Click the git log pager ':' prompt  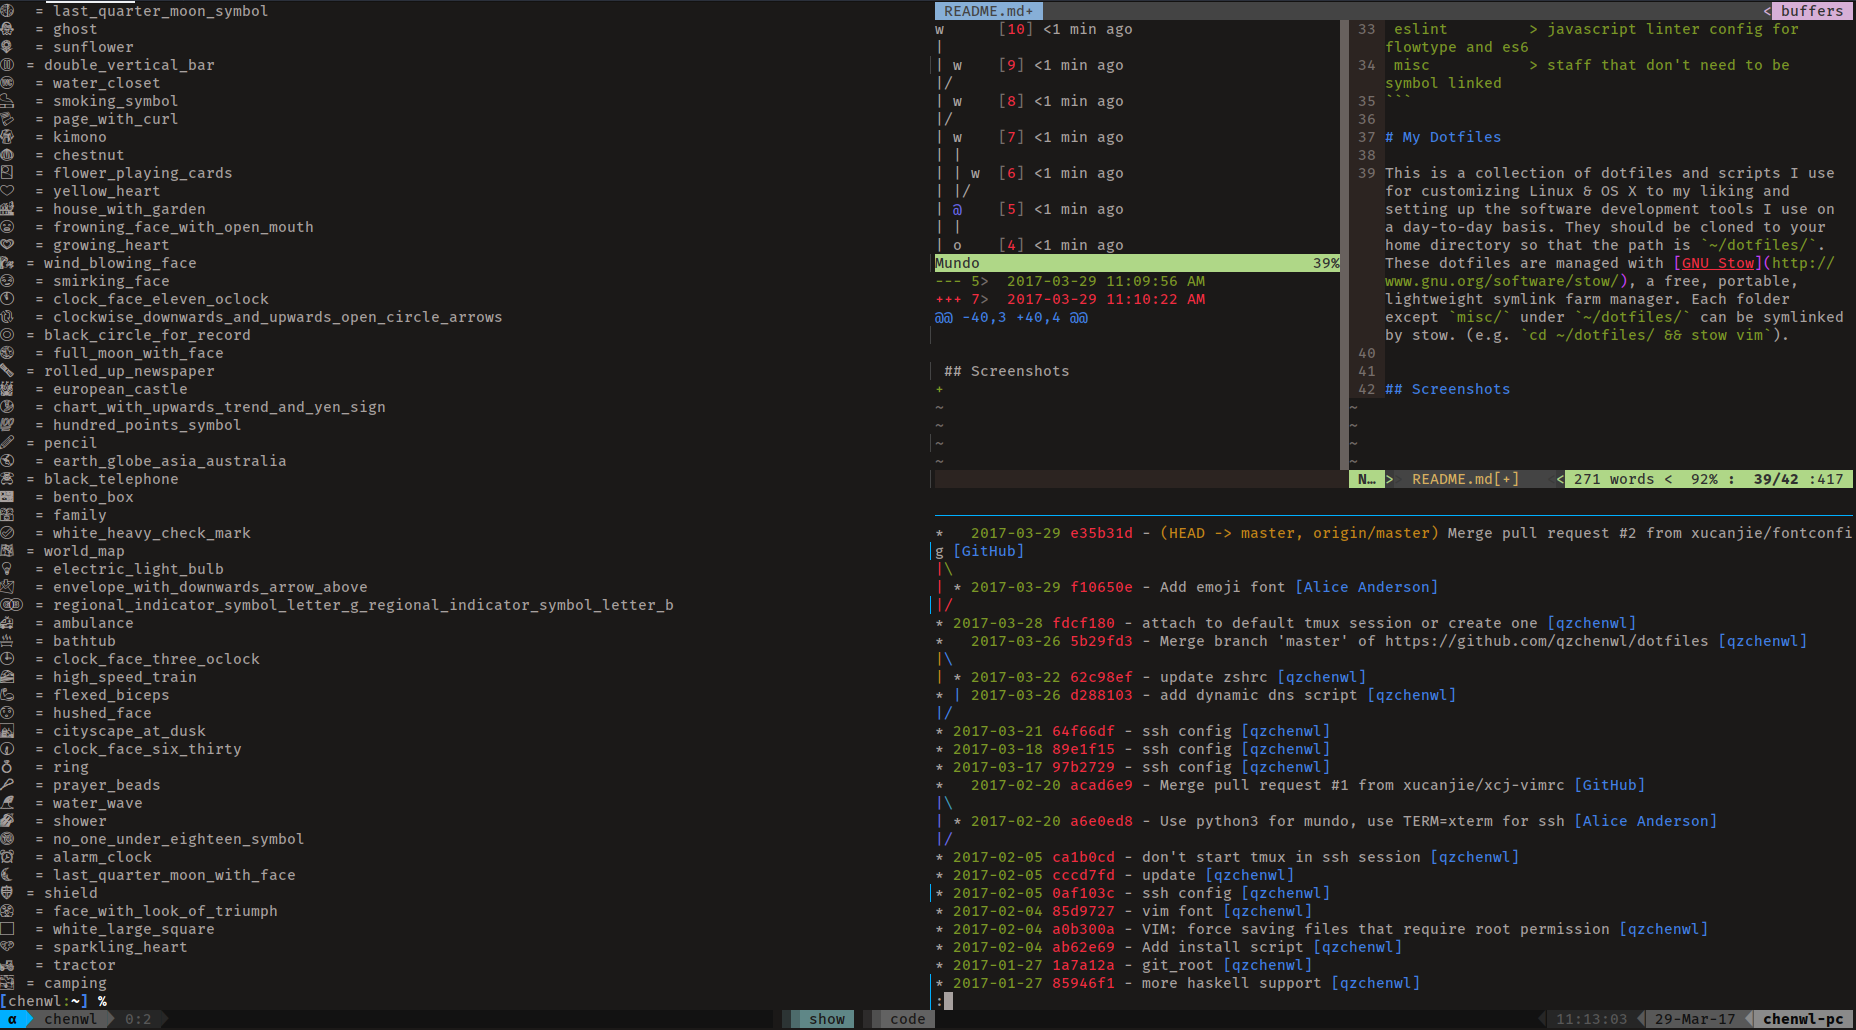940,1001
